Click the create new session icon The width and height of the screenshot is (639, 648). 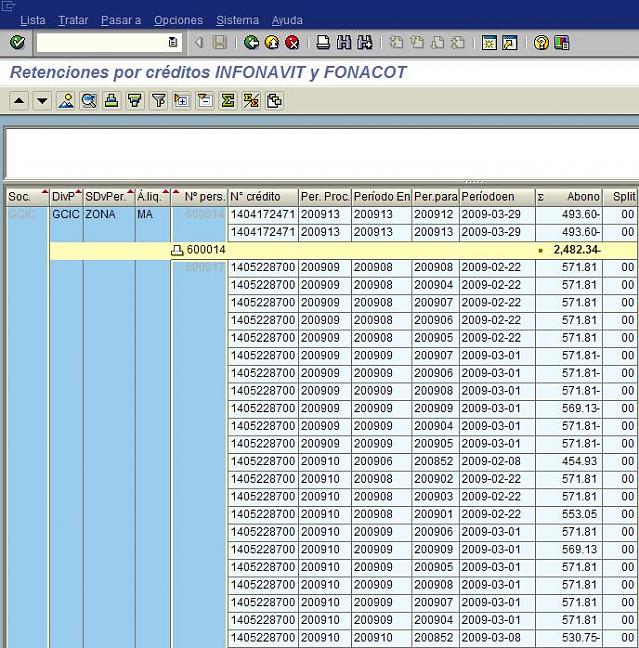[x=488, y=43]
